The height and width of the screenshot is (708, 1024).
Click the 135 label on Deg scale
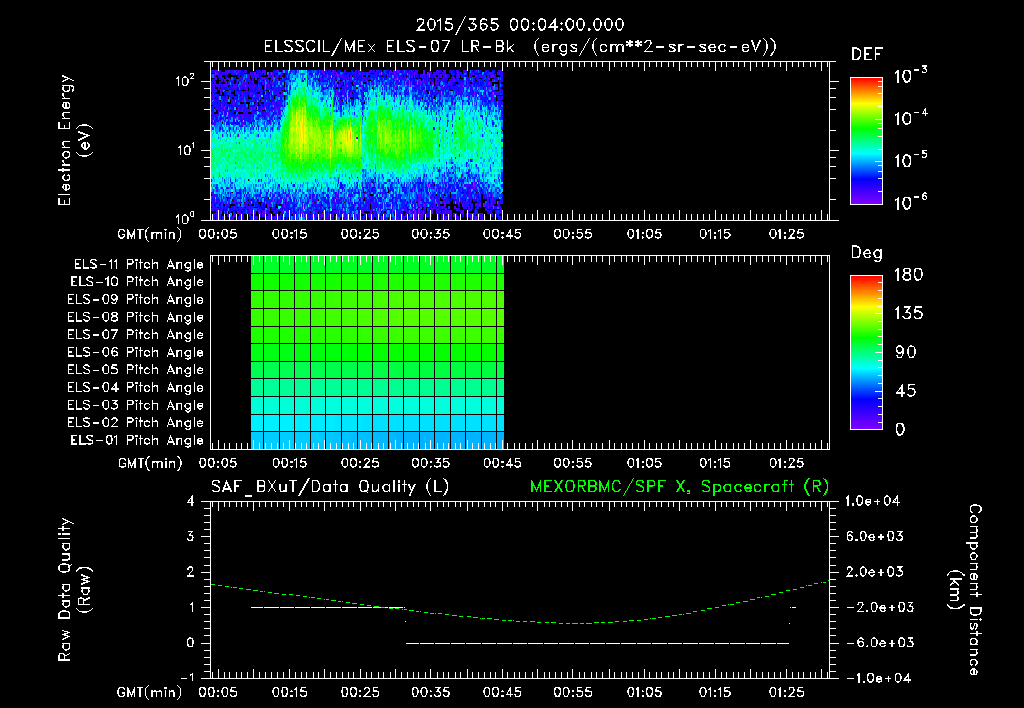[x=908, y=314]
